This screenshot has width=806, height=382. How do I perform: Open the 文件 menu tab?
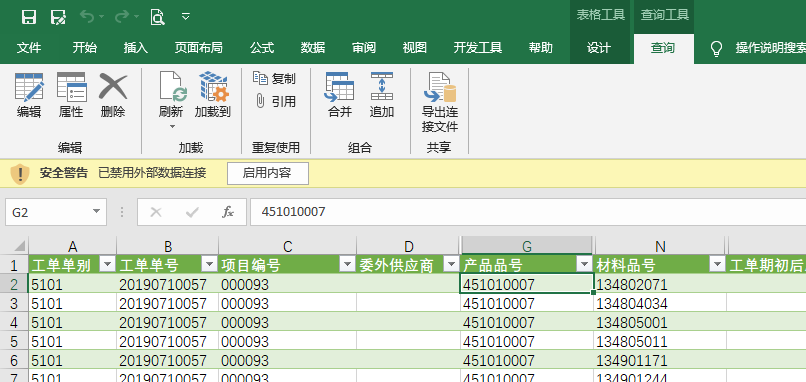coord(29,48)
